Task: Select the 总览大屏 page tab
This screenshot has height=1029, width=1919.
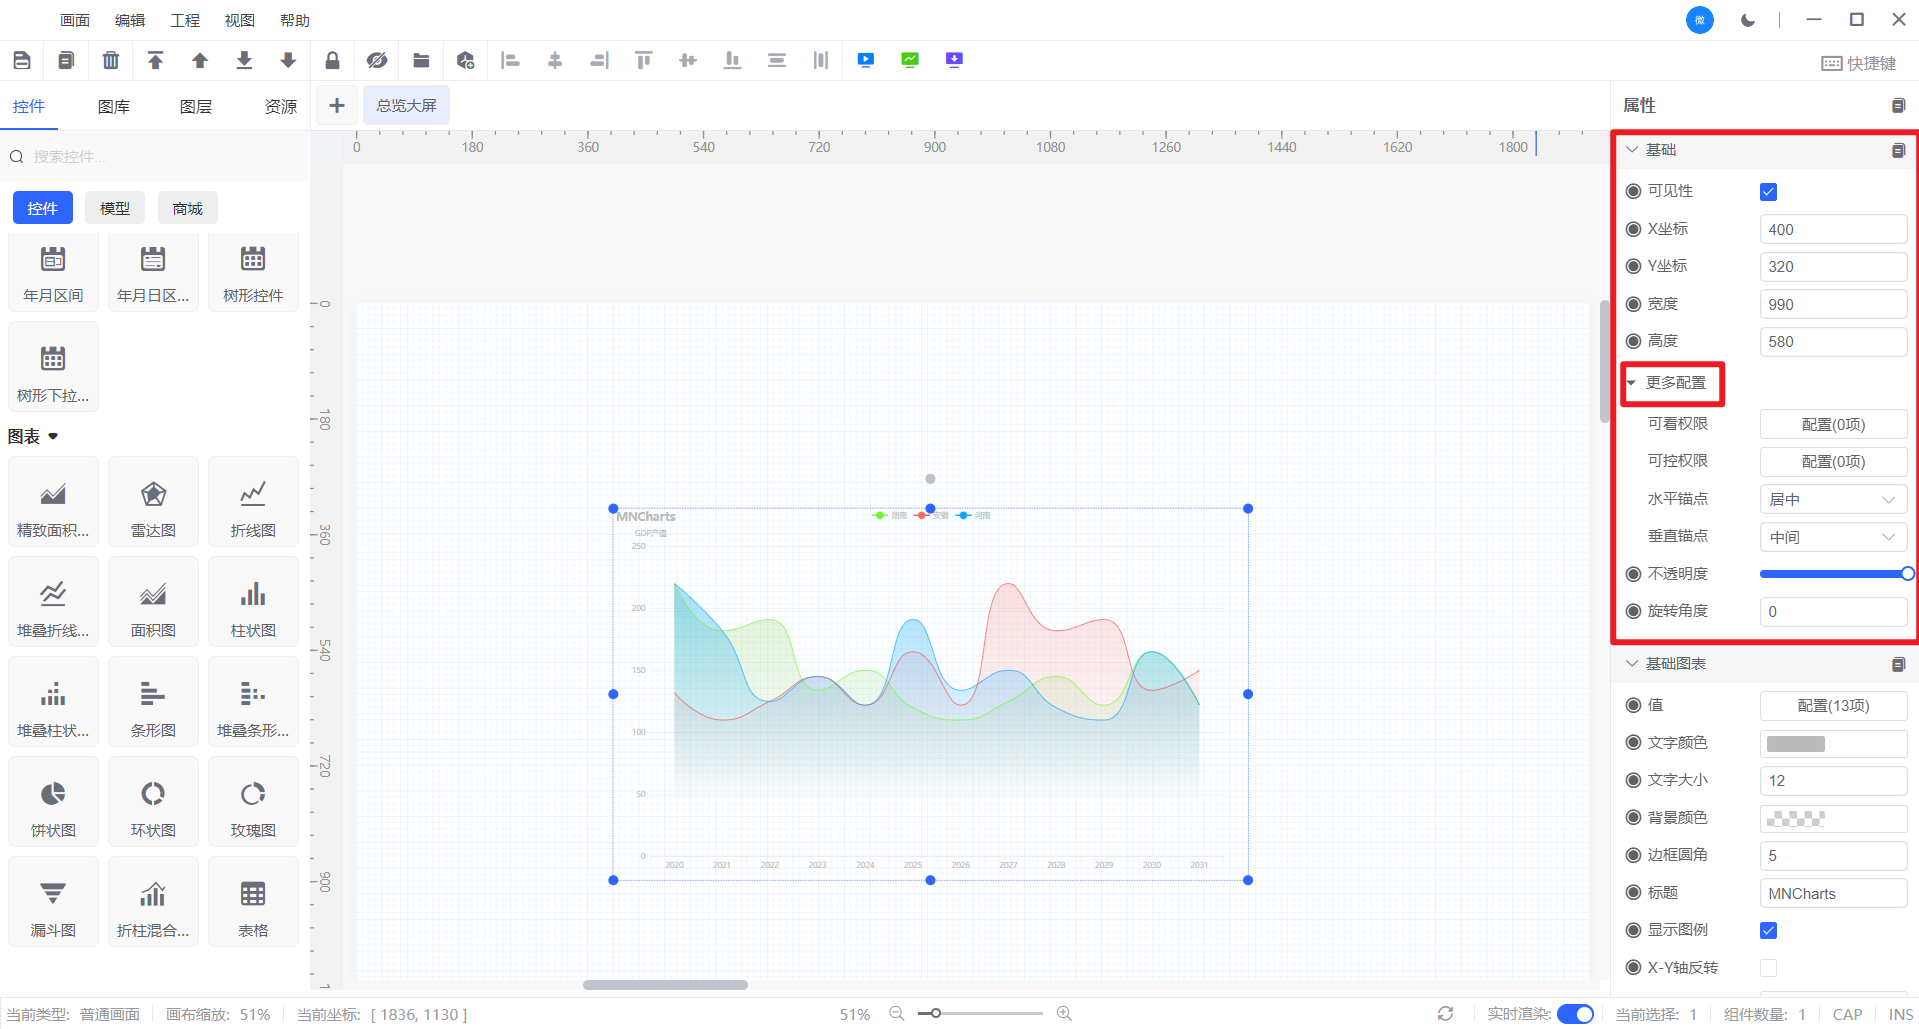Action: [x=406, y=105]
